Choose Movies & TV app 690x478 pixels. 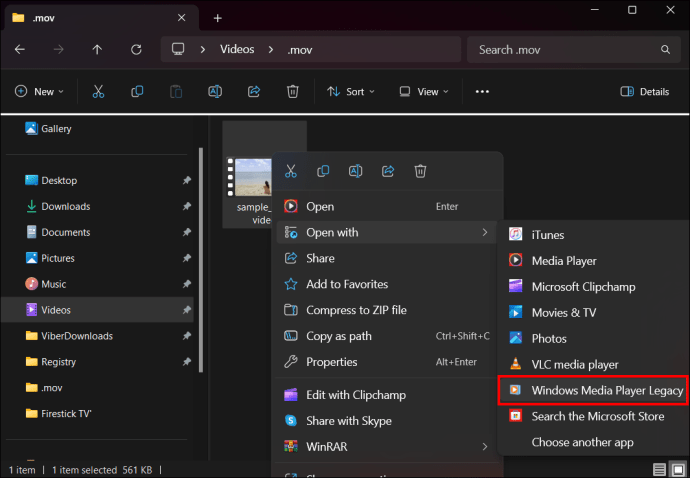(592, 313)
